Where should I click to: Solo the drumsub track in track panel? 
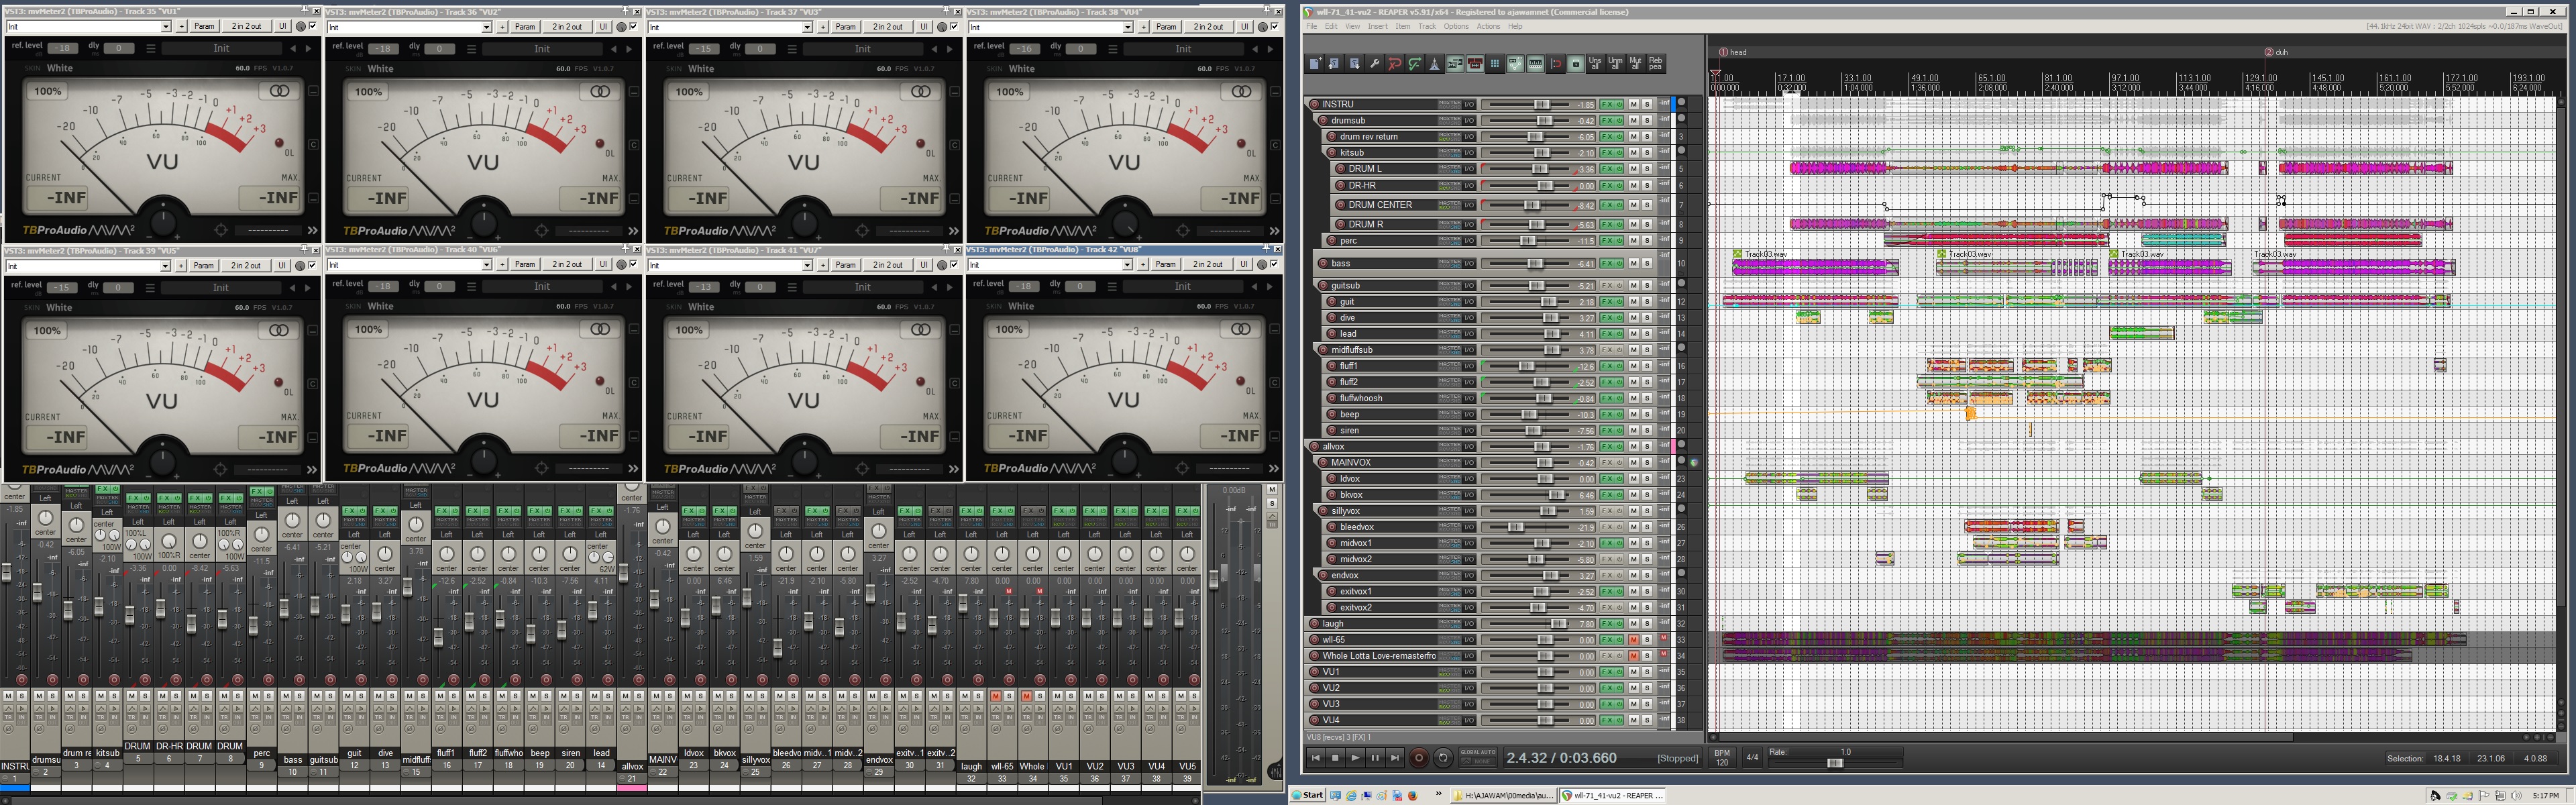pyautogui.click(x=1647, y=120)
